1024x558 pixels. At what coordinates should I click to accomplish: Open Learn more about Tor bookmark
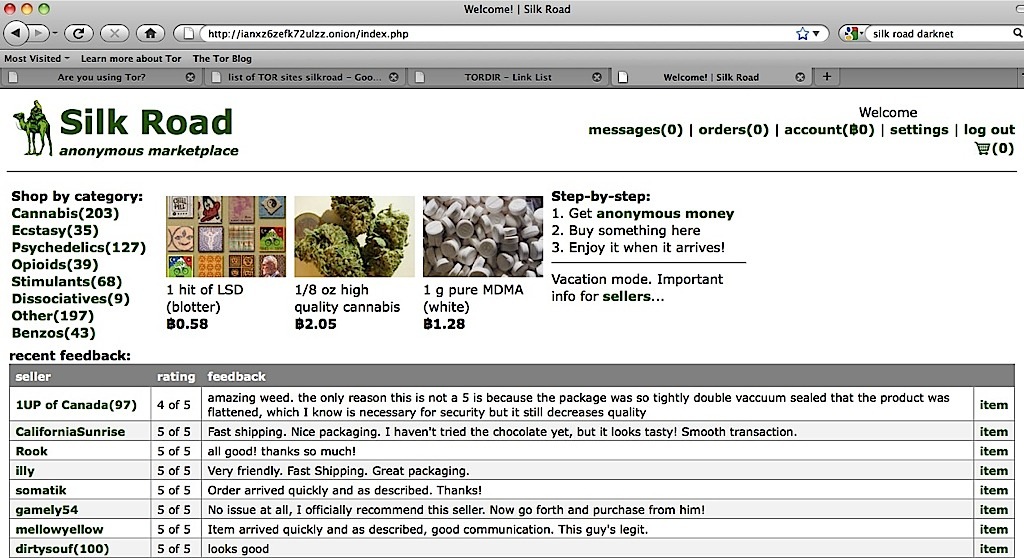pos(131,58)
